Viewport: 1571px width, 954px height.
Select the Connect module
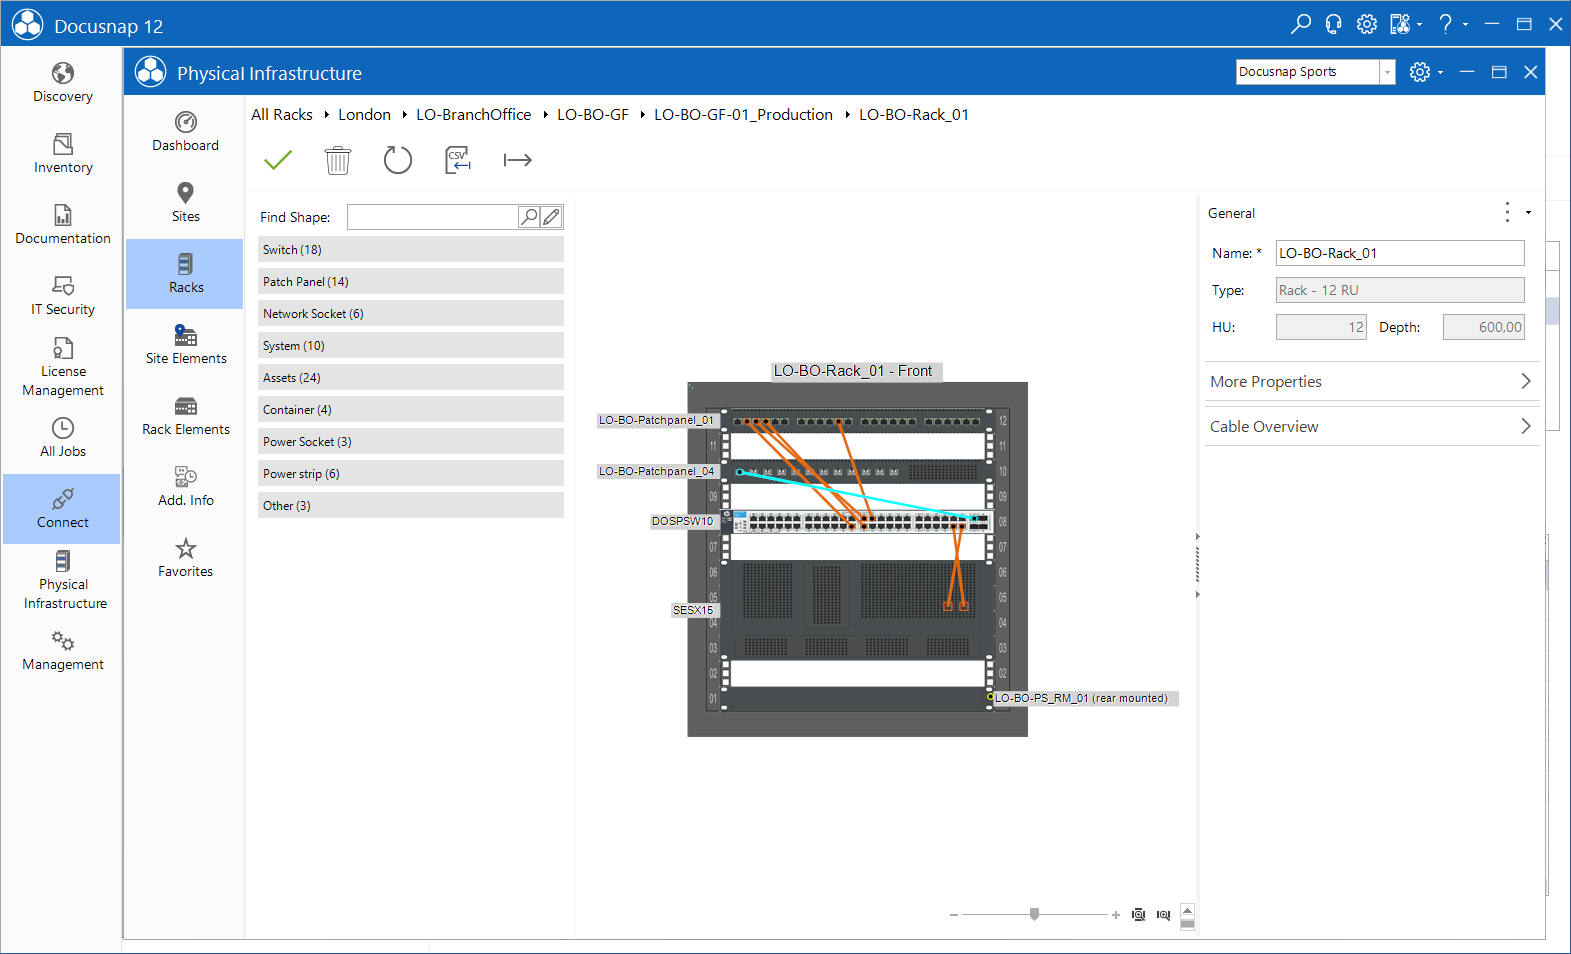62,509
